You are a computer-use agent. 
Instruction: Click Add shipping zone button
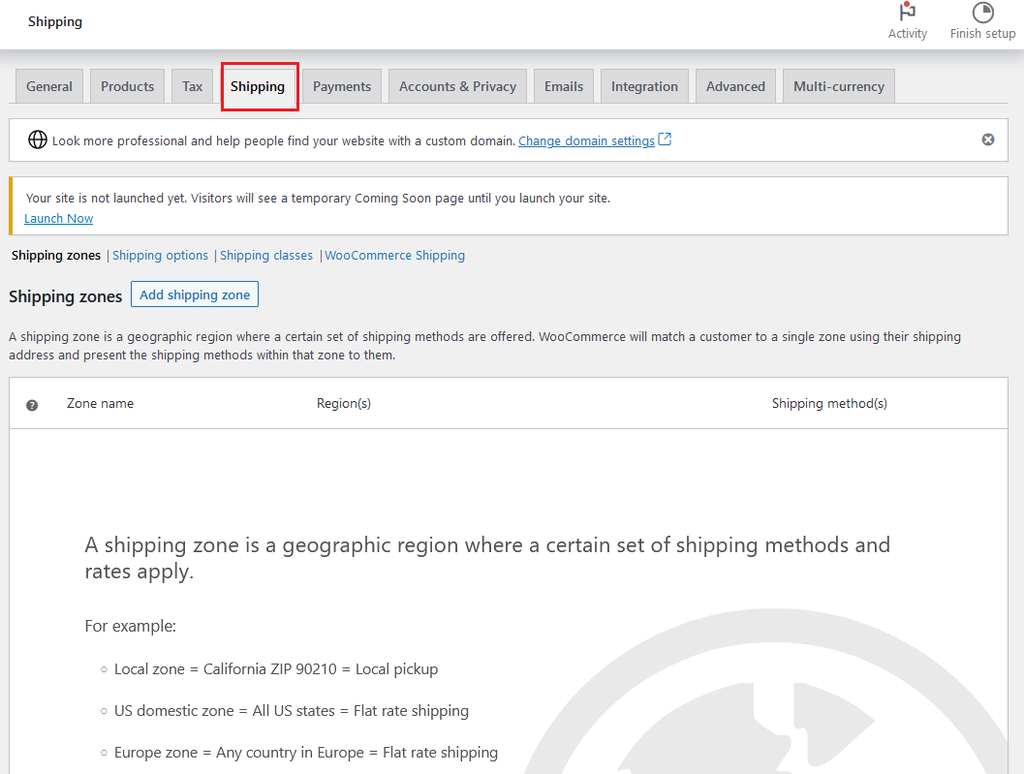pos(194,295)
